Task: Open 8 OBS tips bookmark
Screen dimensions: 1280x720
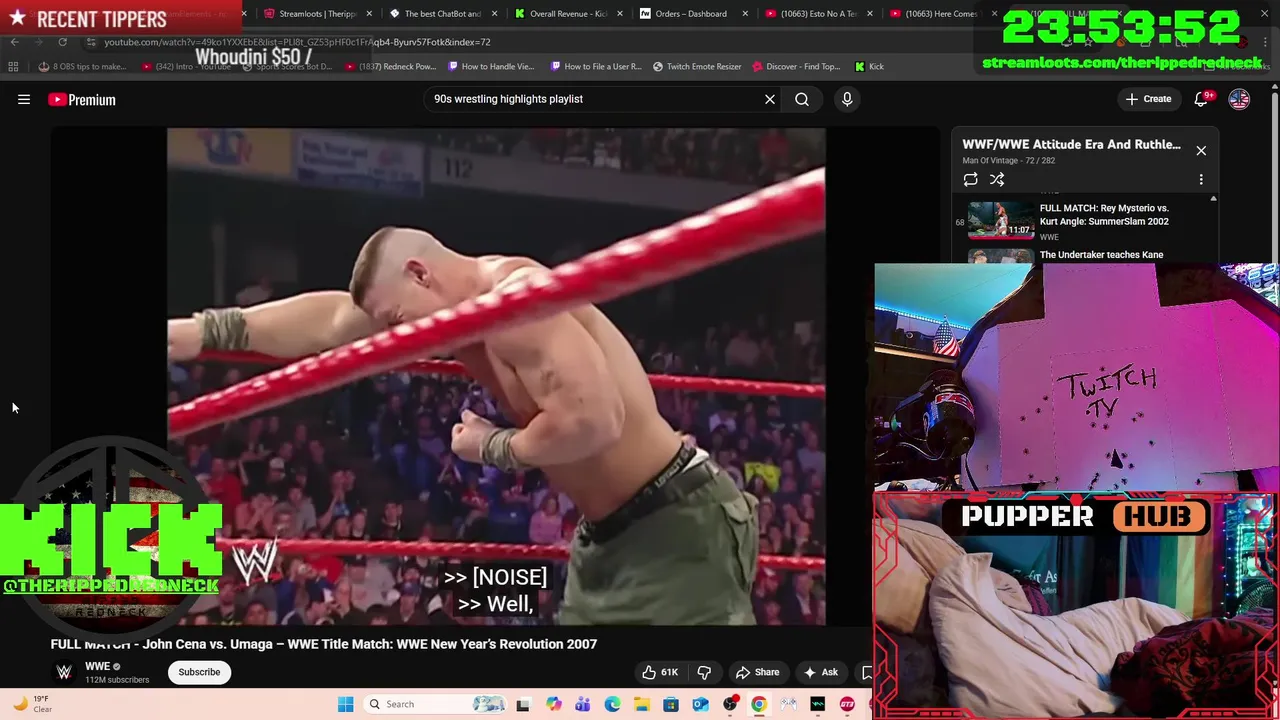Action: pyautogui.click(x=82, y=66)
